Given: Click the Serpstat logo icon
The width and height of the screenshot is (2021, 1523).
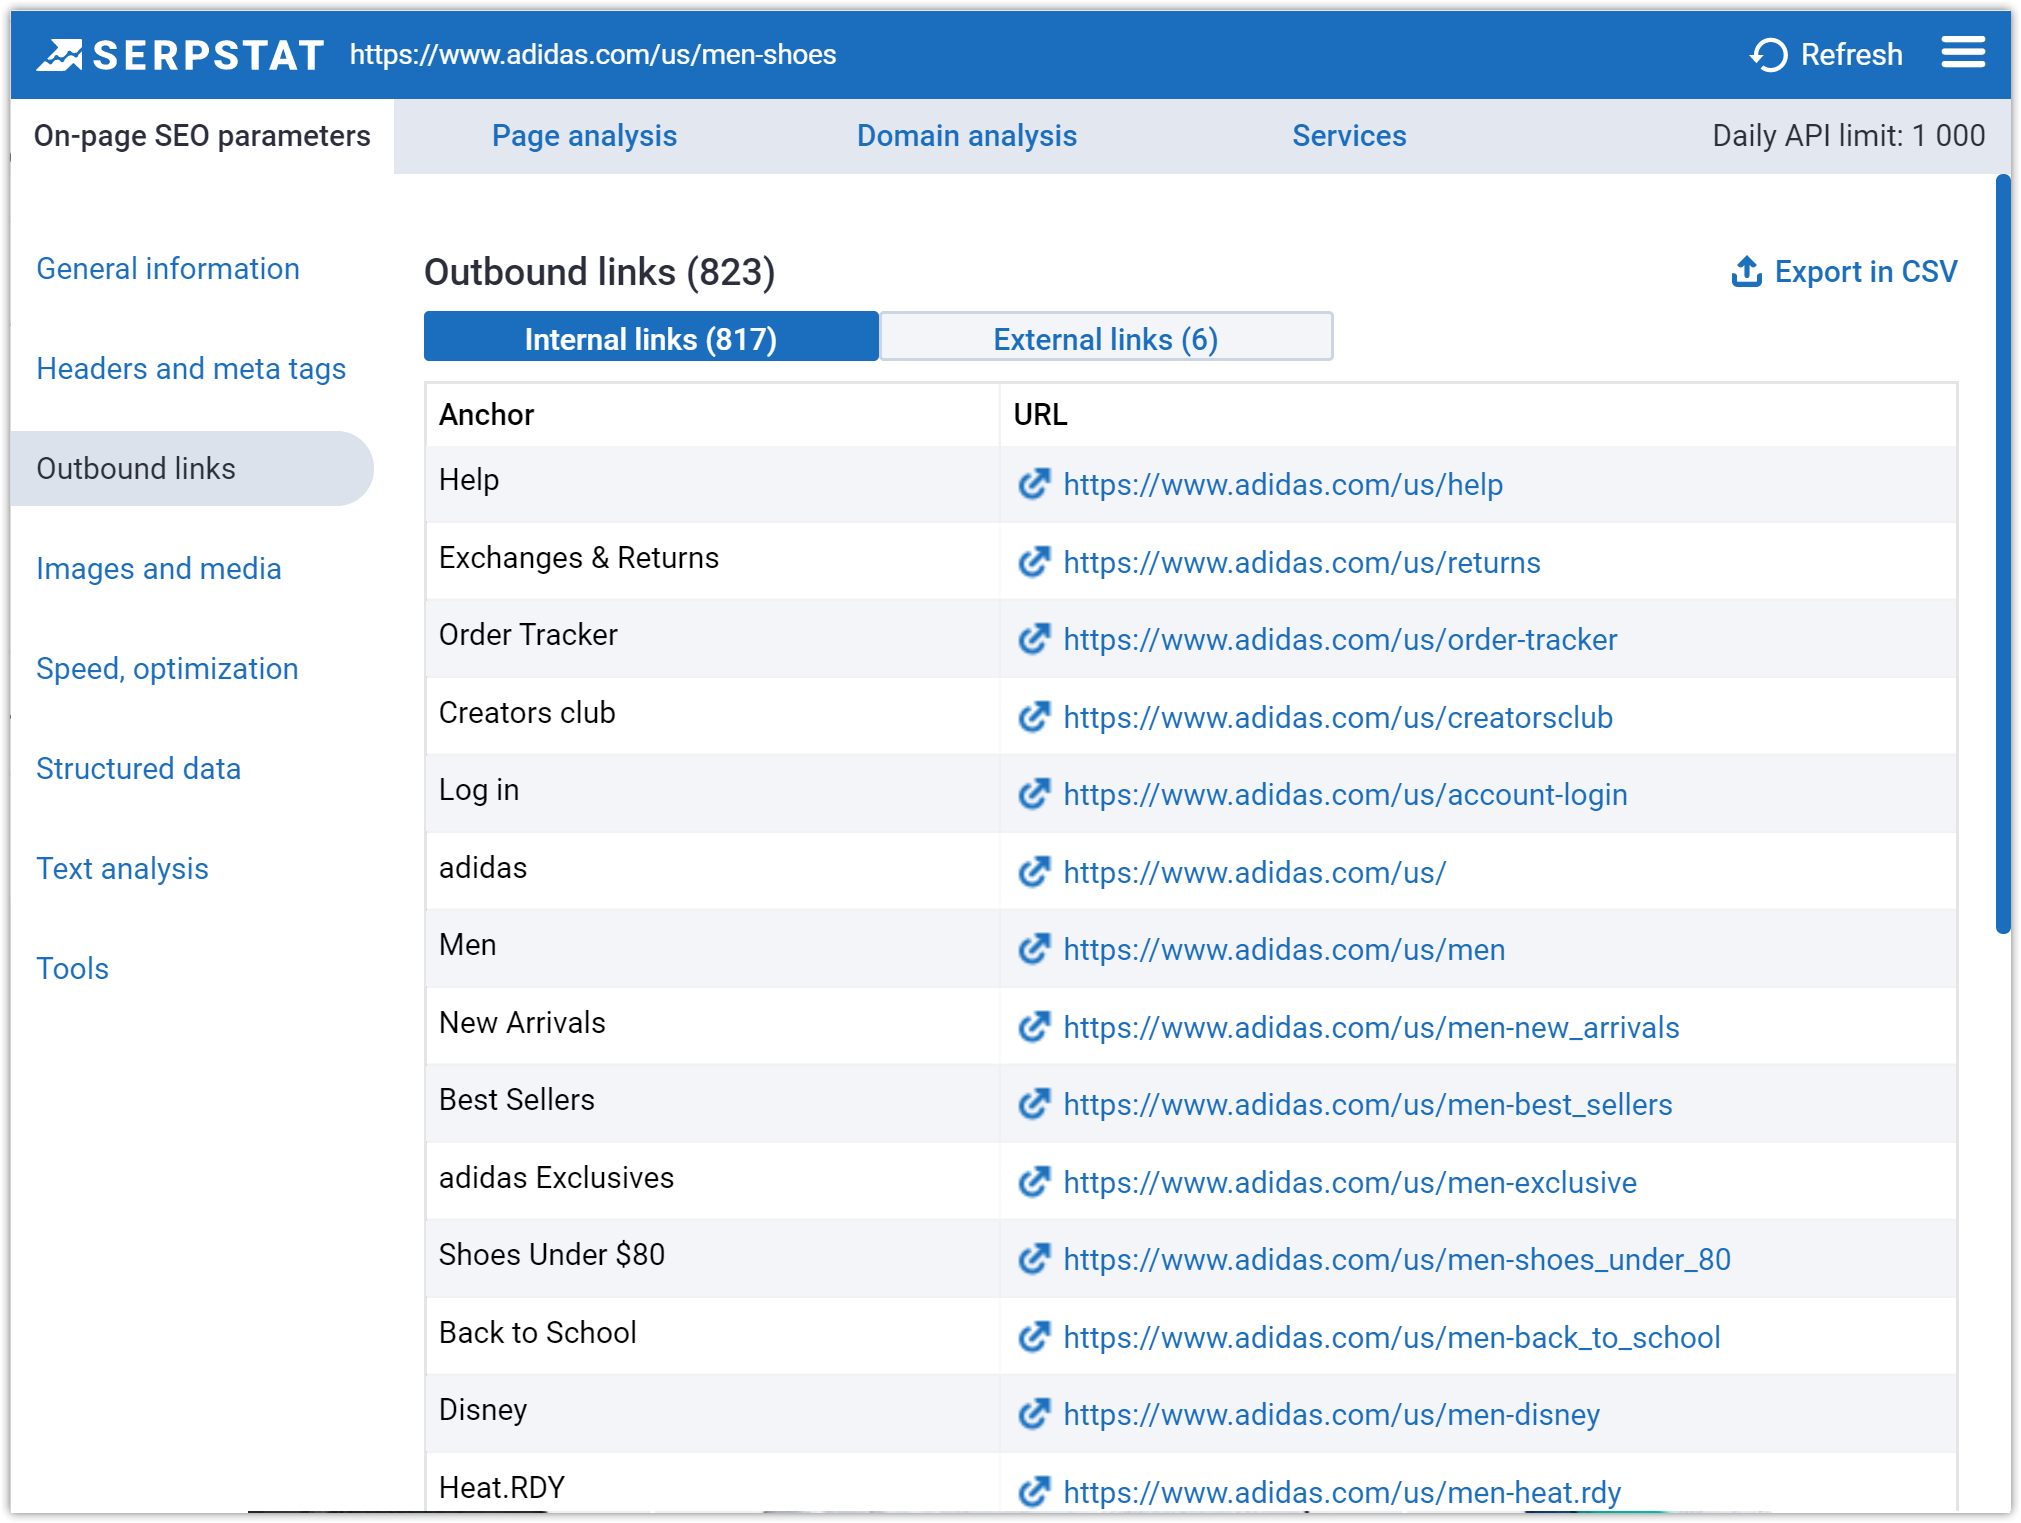Looking at the screenshot, I should (x=60, y=55).
